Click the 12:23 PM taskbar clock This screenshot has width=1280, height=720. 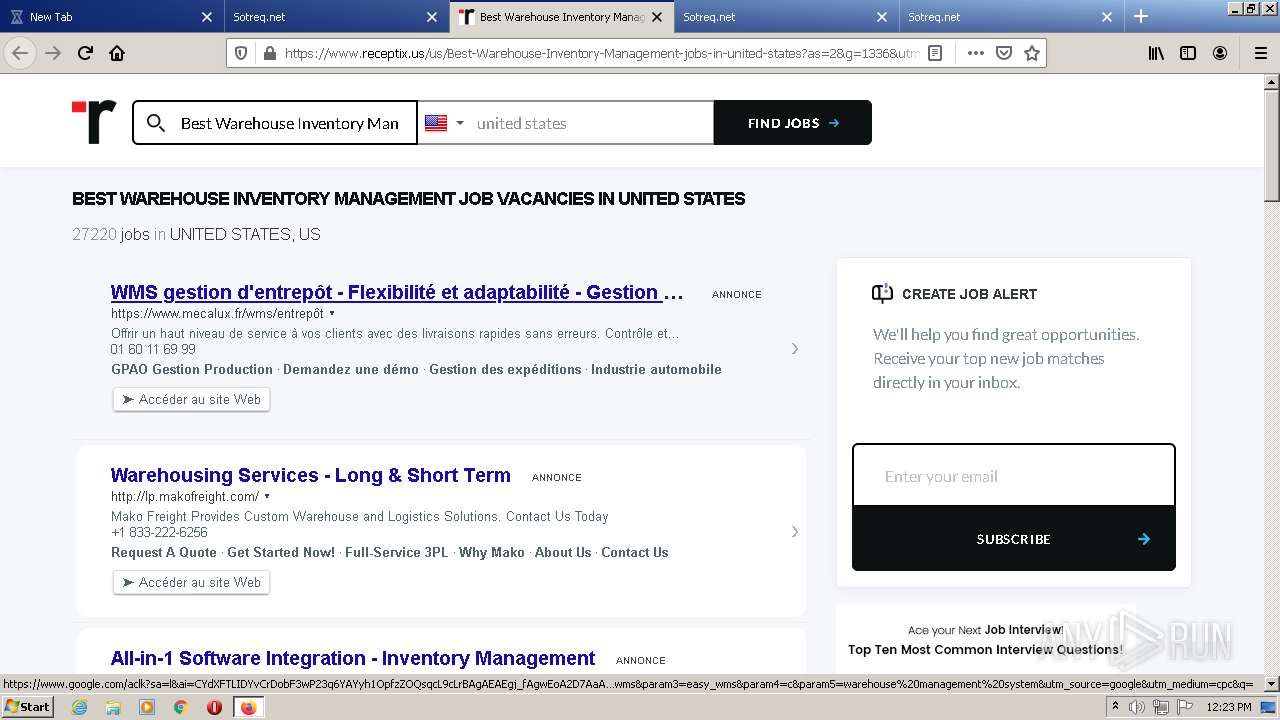pos(1229,707)
